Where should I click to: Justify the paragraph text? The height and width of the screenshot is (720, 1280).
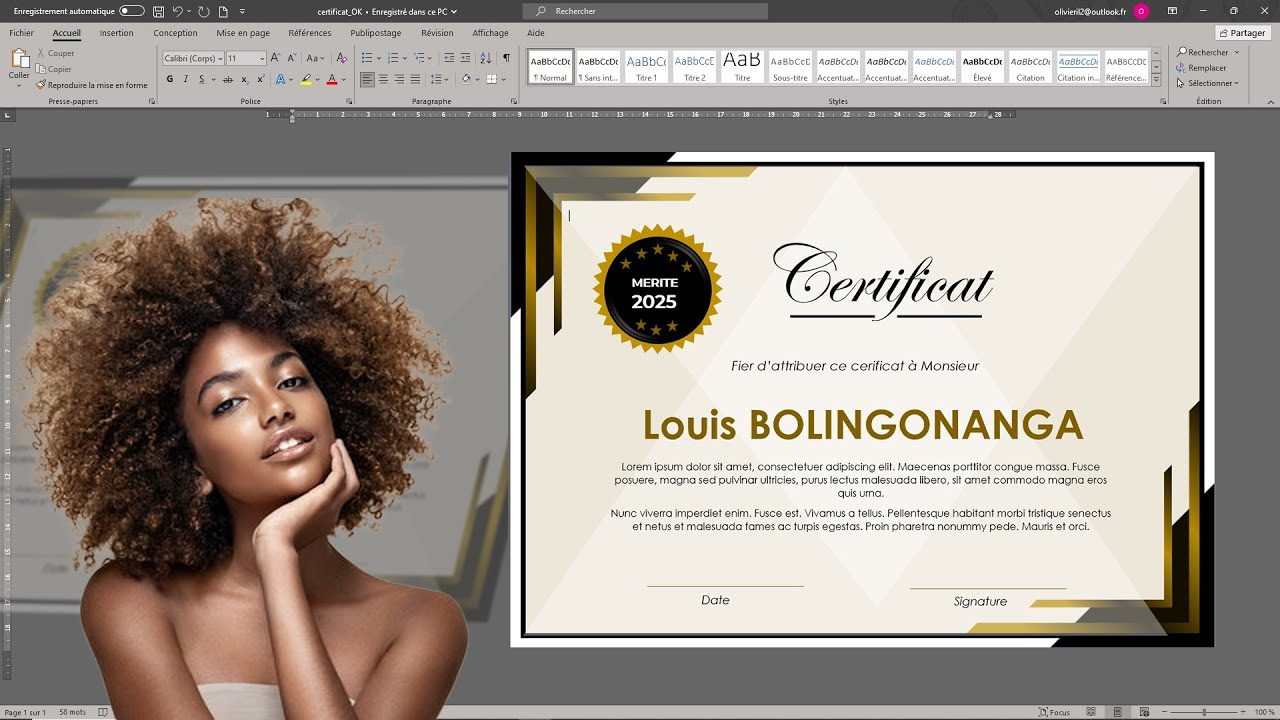coord(415,79)
